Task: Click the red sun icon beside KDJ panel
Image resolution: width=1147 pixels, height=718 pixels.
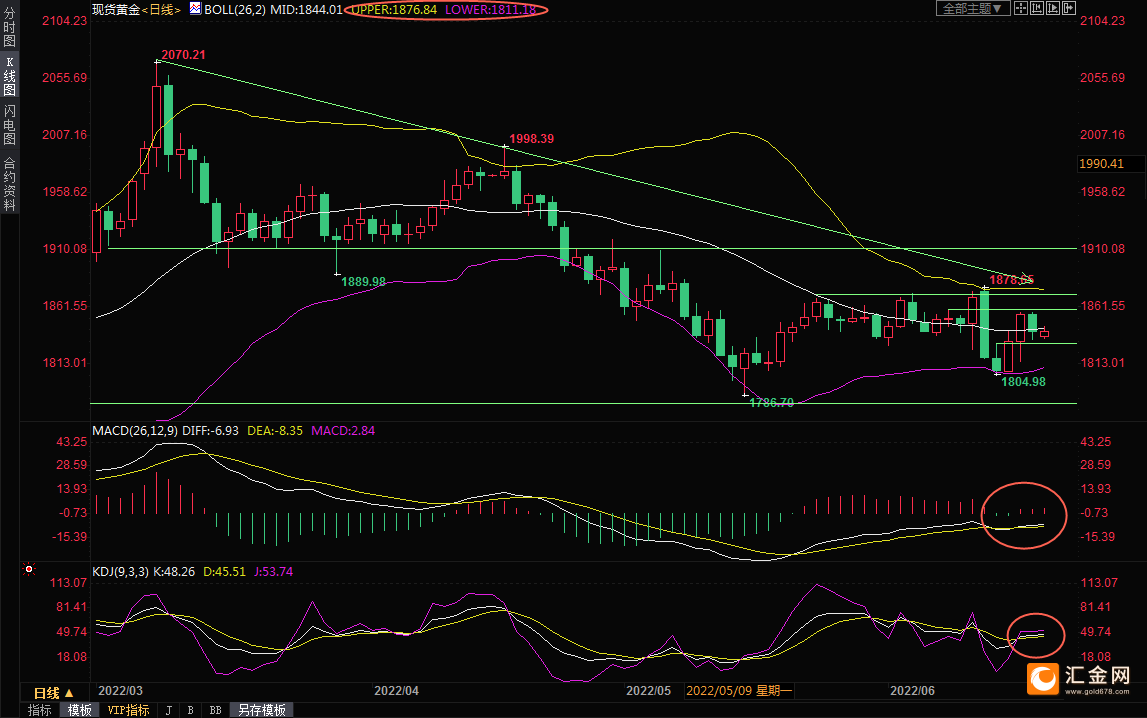Action: point(29,569)
